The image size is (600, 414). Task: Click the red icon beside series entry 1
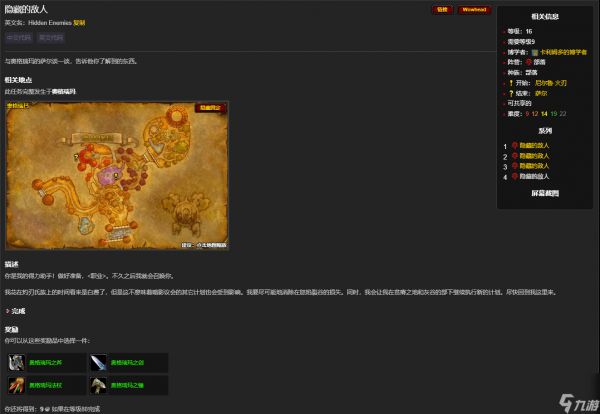tap(515, 145)
